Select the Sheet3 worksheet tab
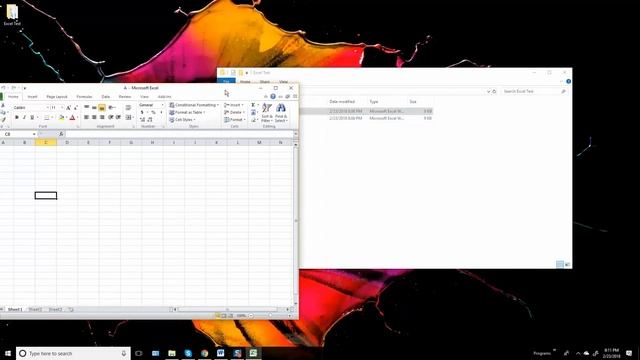This screenshot has width=640, height=360. 56,309
